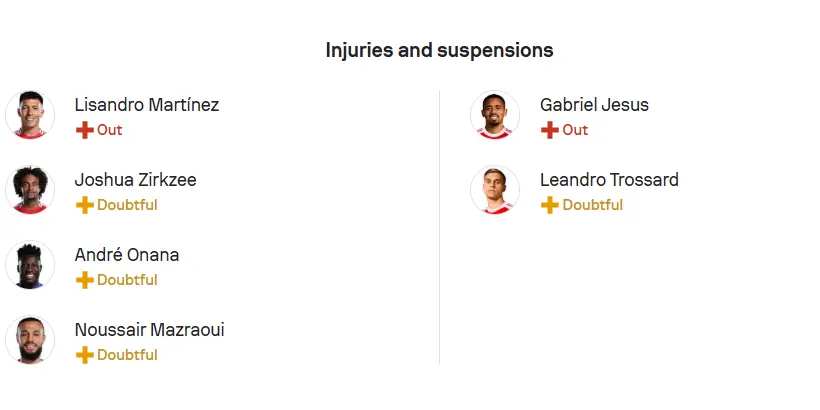Click Joshua Zirkzee's player avatar
820x410 pixels.
click(x=30, y=190)
